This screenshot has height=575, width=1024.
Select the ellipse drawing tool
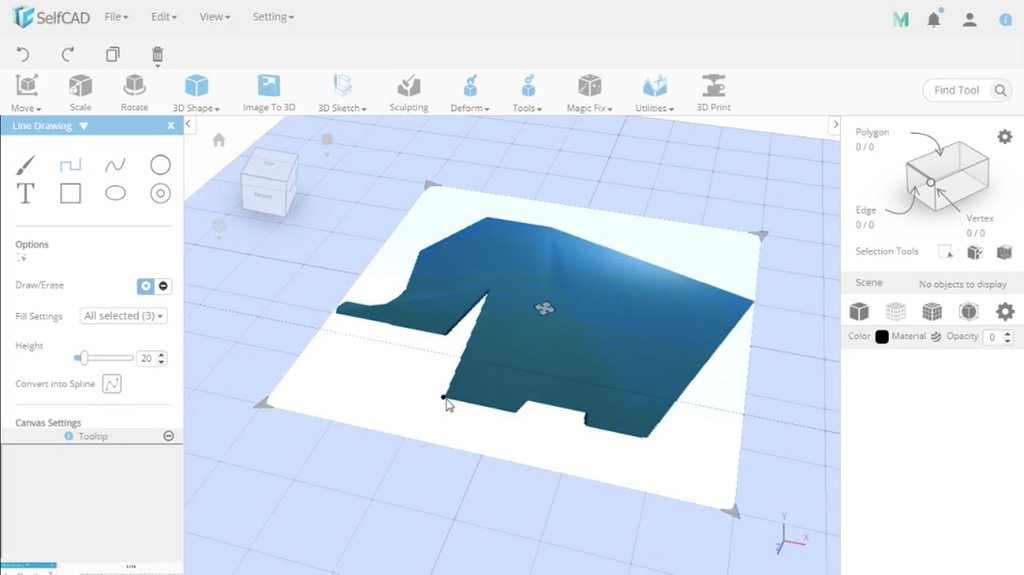[x=116, y=193]
